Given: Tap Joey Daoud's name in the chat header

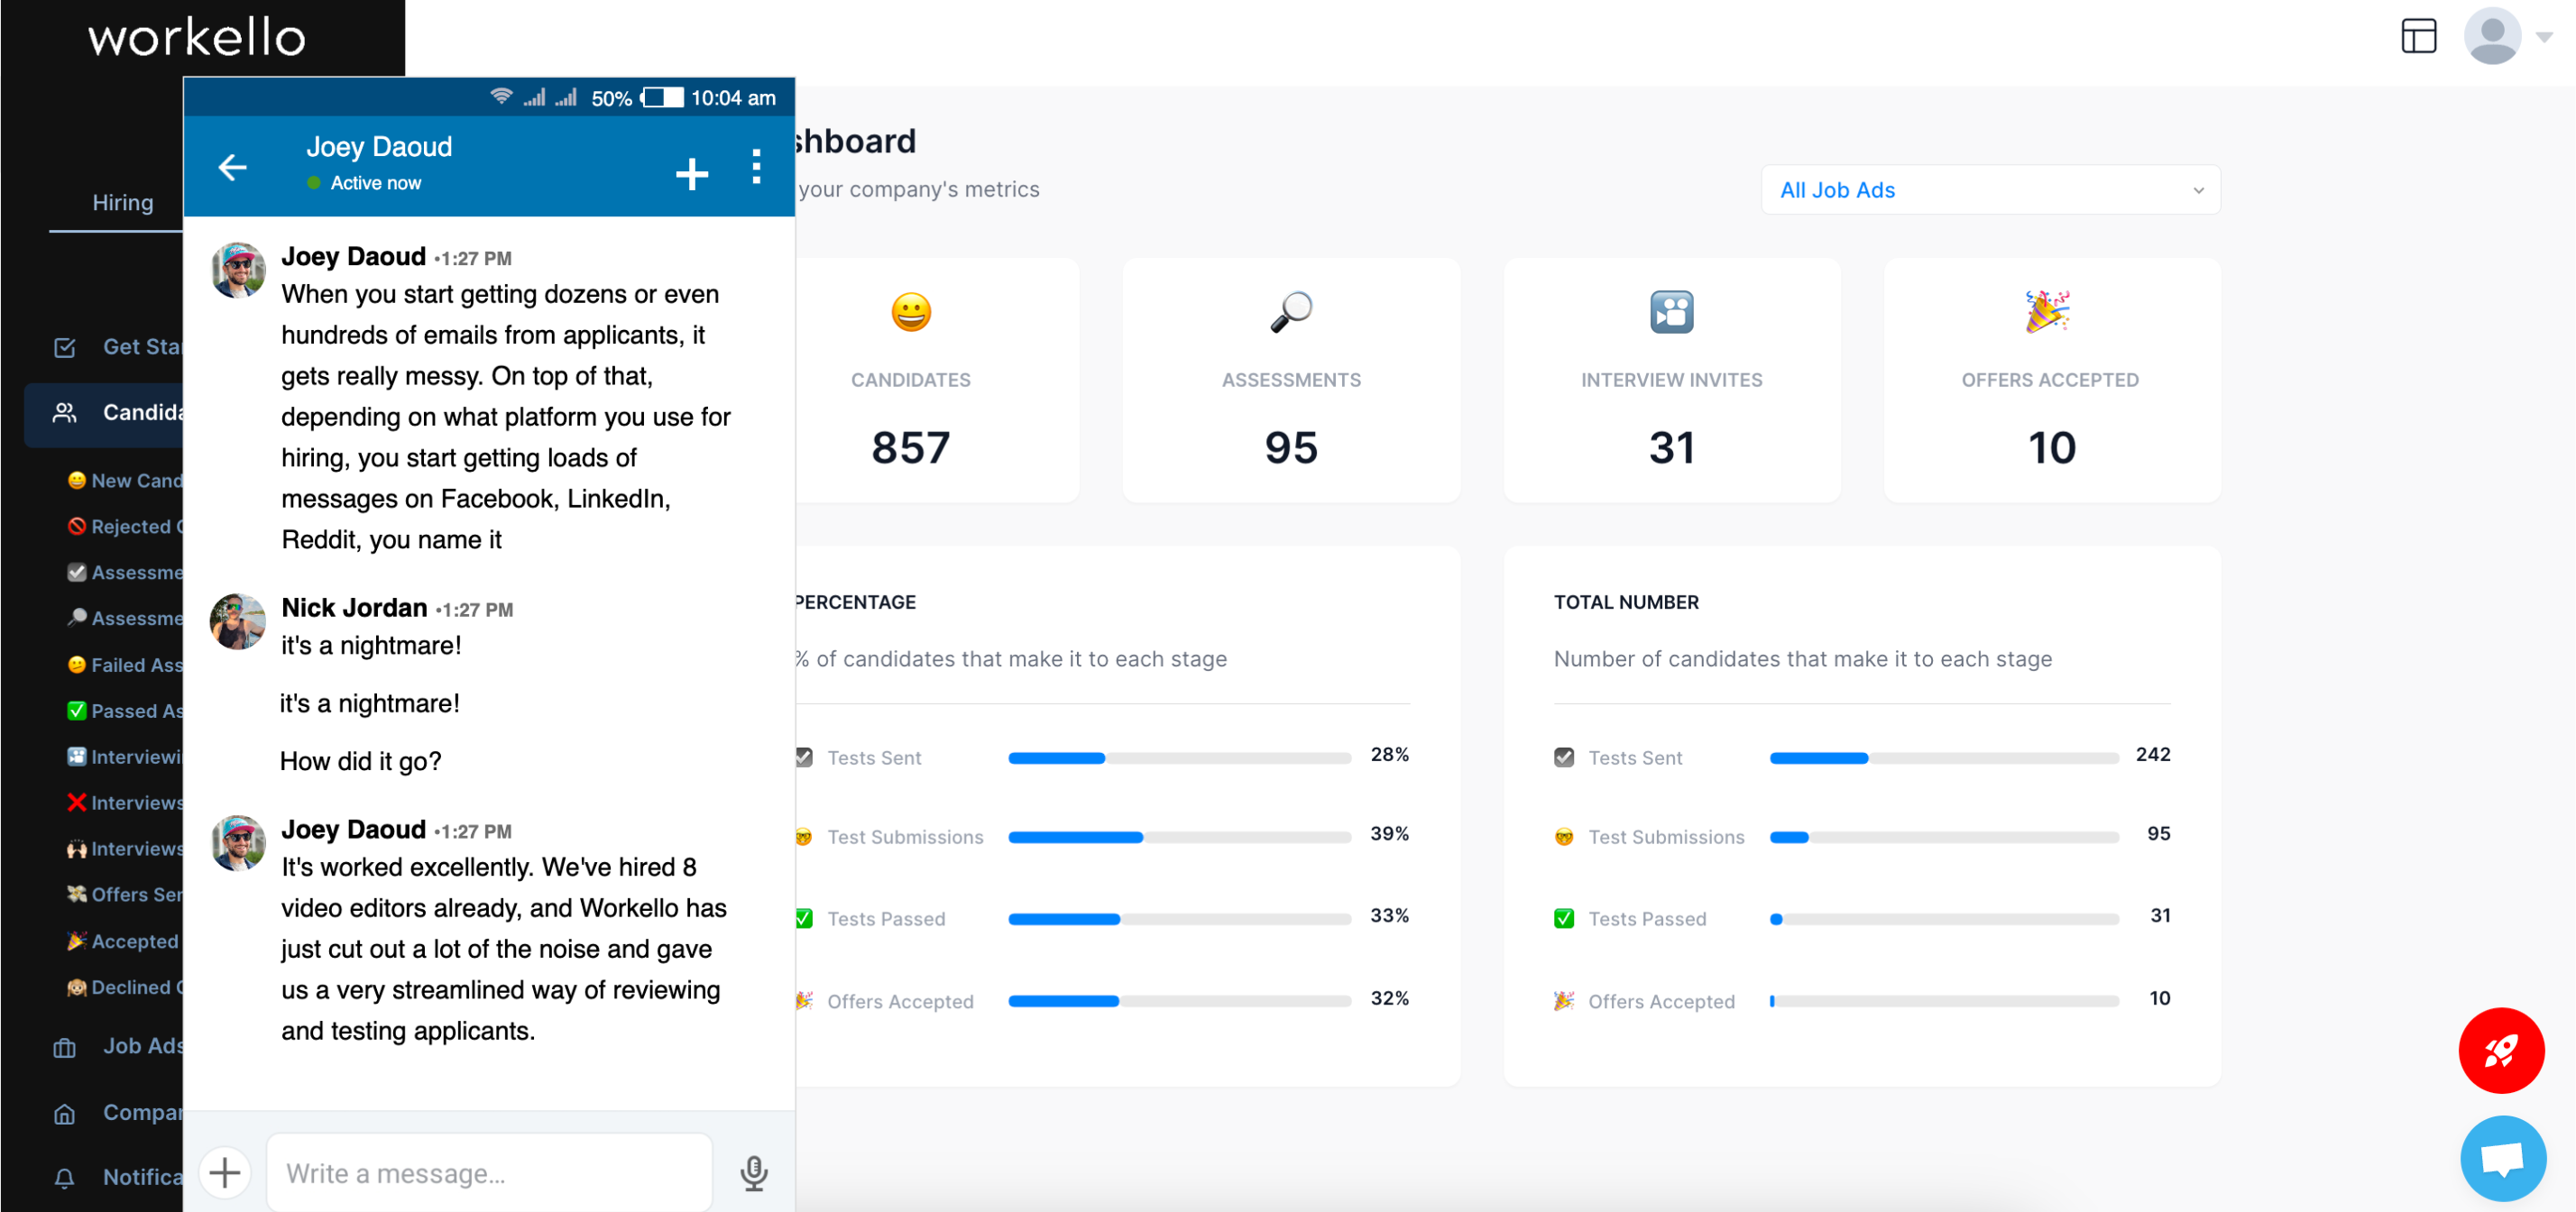Looking at the screenshot, I should pos(379,147).
